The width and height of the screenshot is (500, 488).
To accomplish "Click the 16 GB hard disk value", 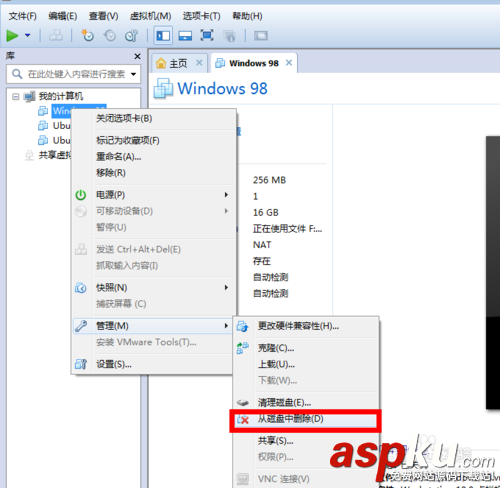I will pos(266,213).
